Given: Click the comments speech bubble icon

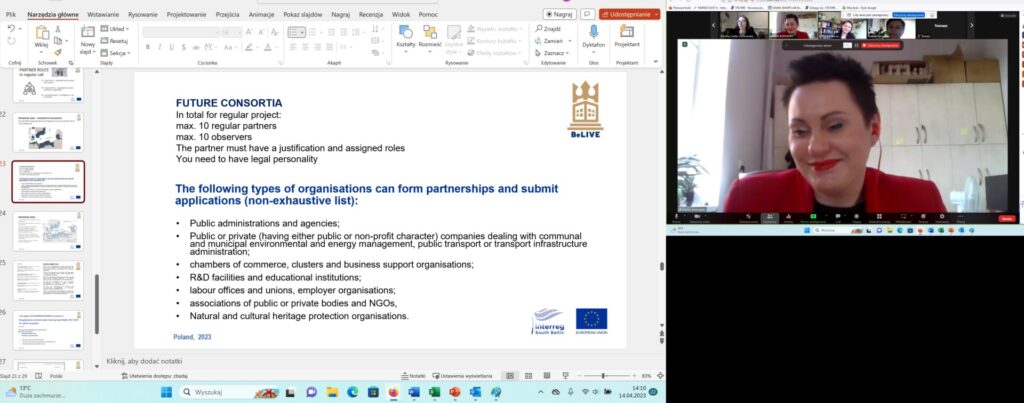Looking at the screenshot, I should tap(588, 14).
